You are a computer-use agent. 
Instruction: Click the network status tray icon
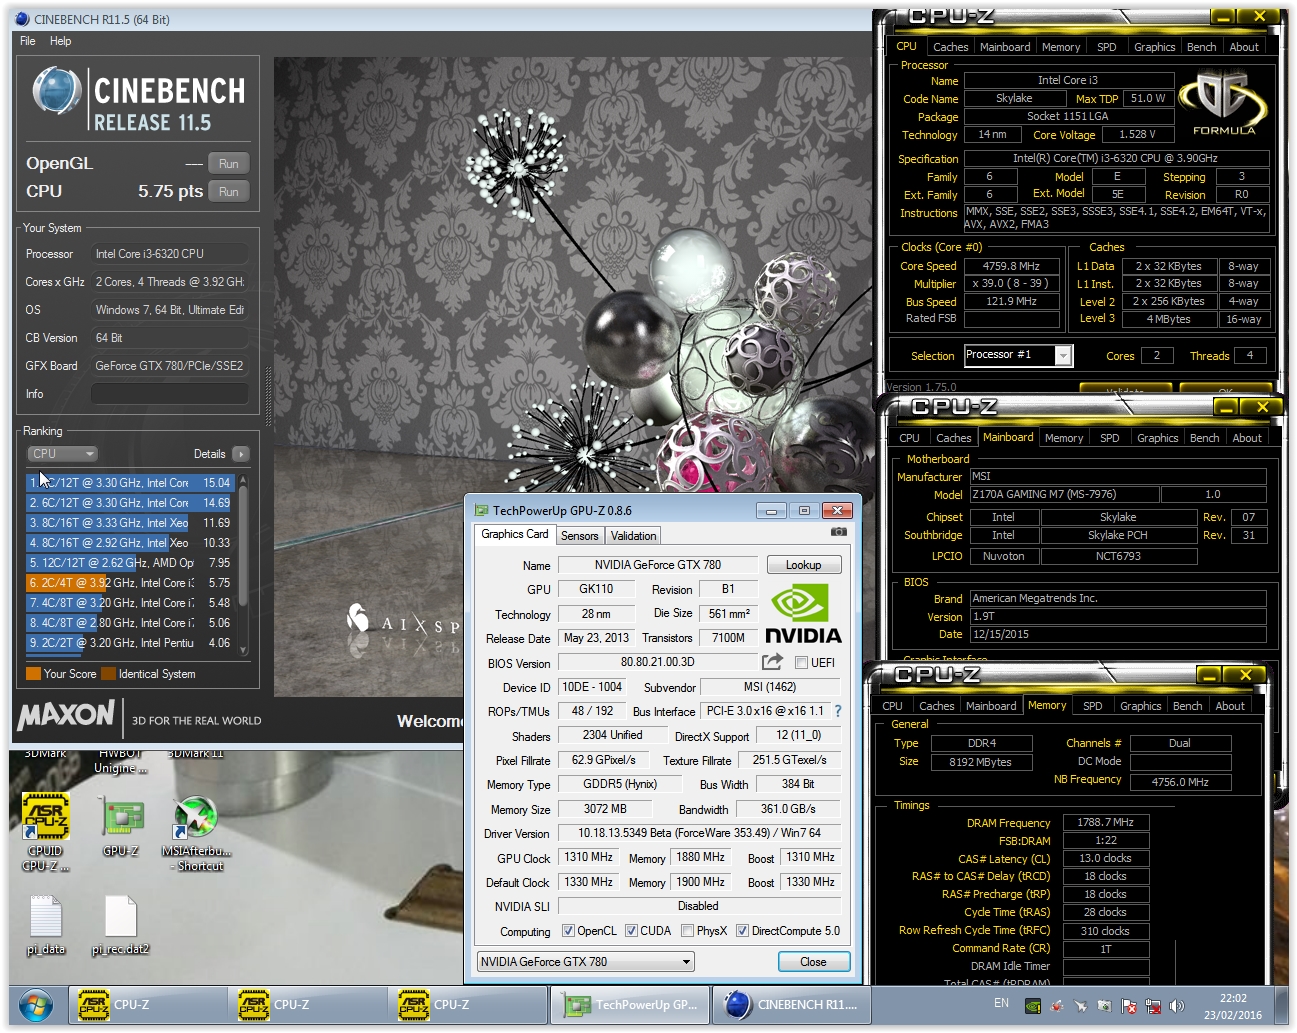pos(1153,1006)
